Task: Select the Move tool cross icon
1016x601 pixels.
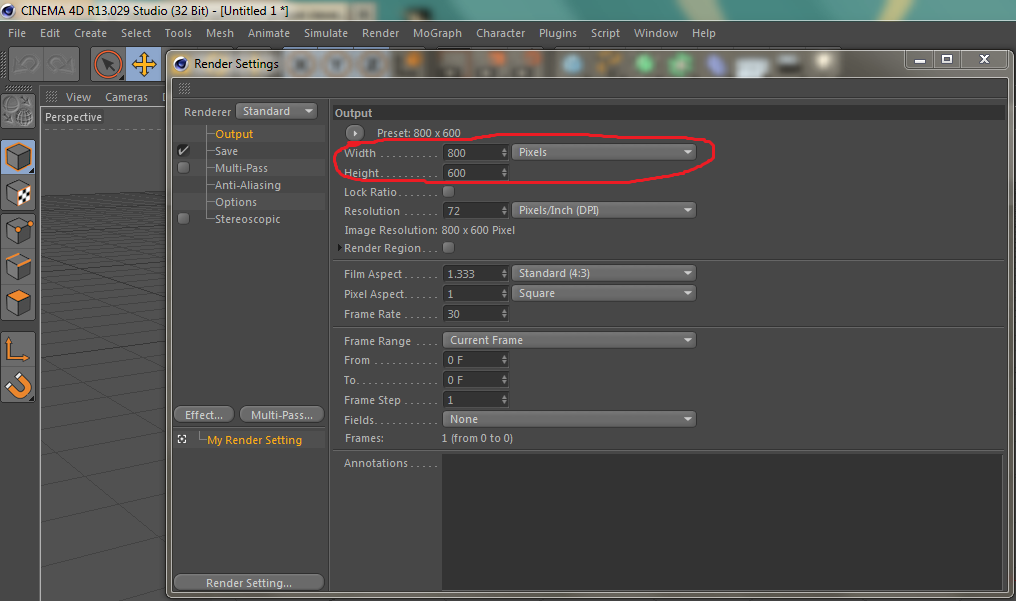Action: (x=144, y=65)
